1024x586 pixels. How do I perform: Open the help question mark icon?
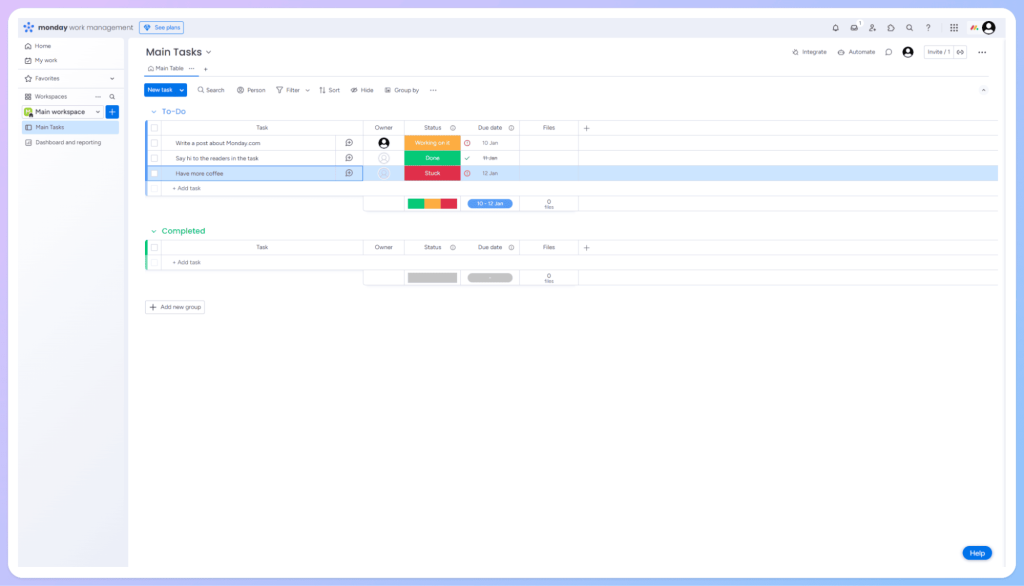[928, 28]
